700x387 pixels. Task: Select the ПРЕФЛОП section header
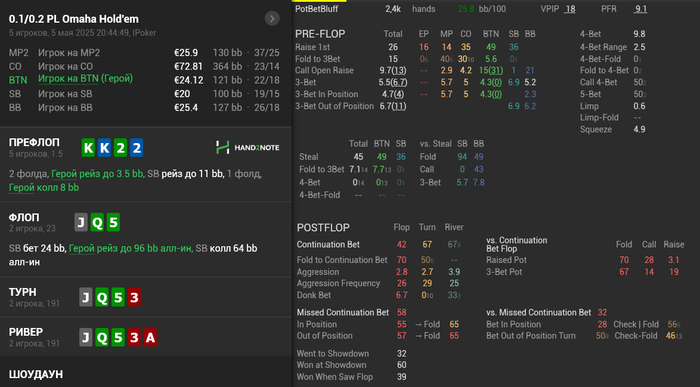(34, 142)
